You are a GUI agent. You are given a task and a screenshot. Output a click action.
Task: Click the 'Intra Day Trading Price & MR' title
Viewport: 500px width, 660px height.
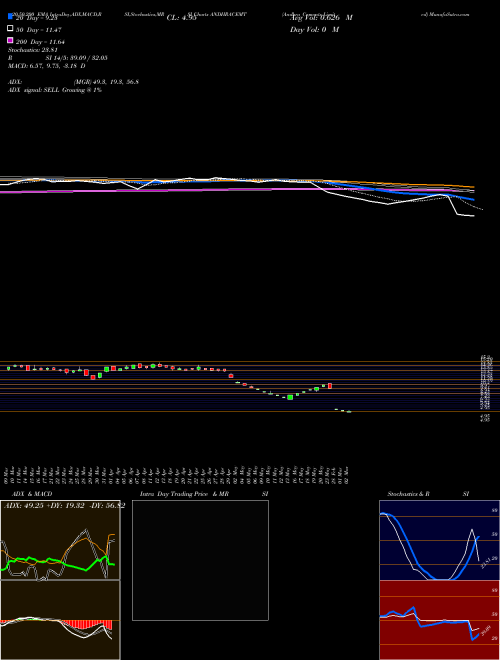coord(184,494)
